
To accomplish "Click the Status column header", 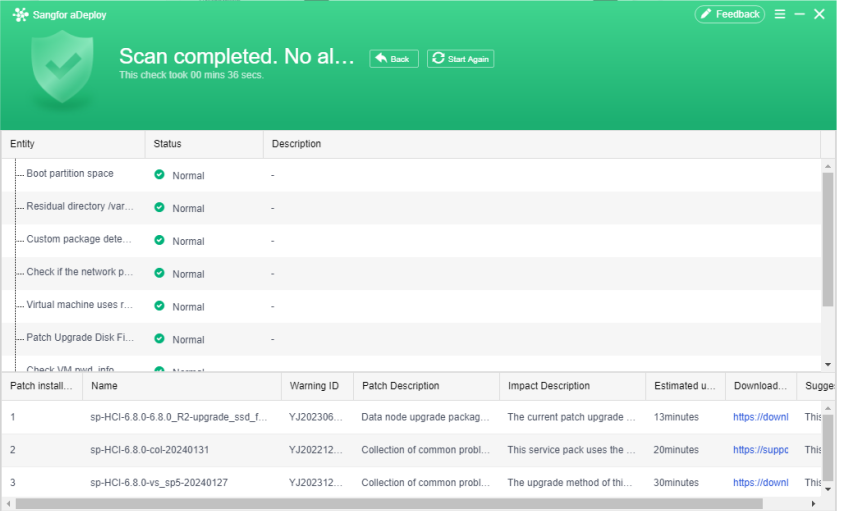I will [x=168, y=144].
